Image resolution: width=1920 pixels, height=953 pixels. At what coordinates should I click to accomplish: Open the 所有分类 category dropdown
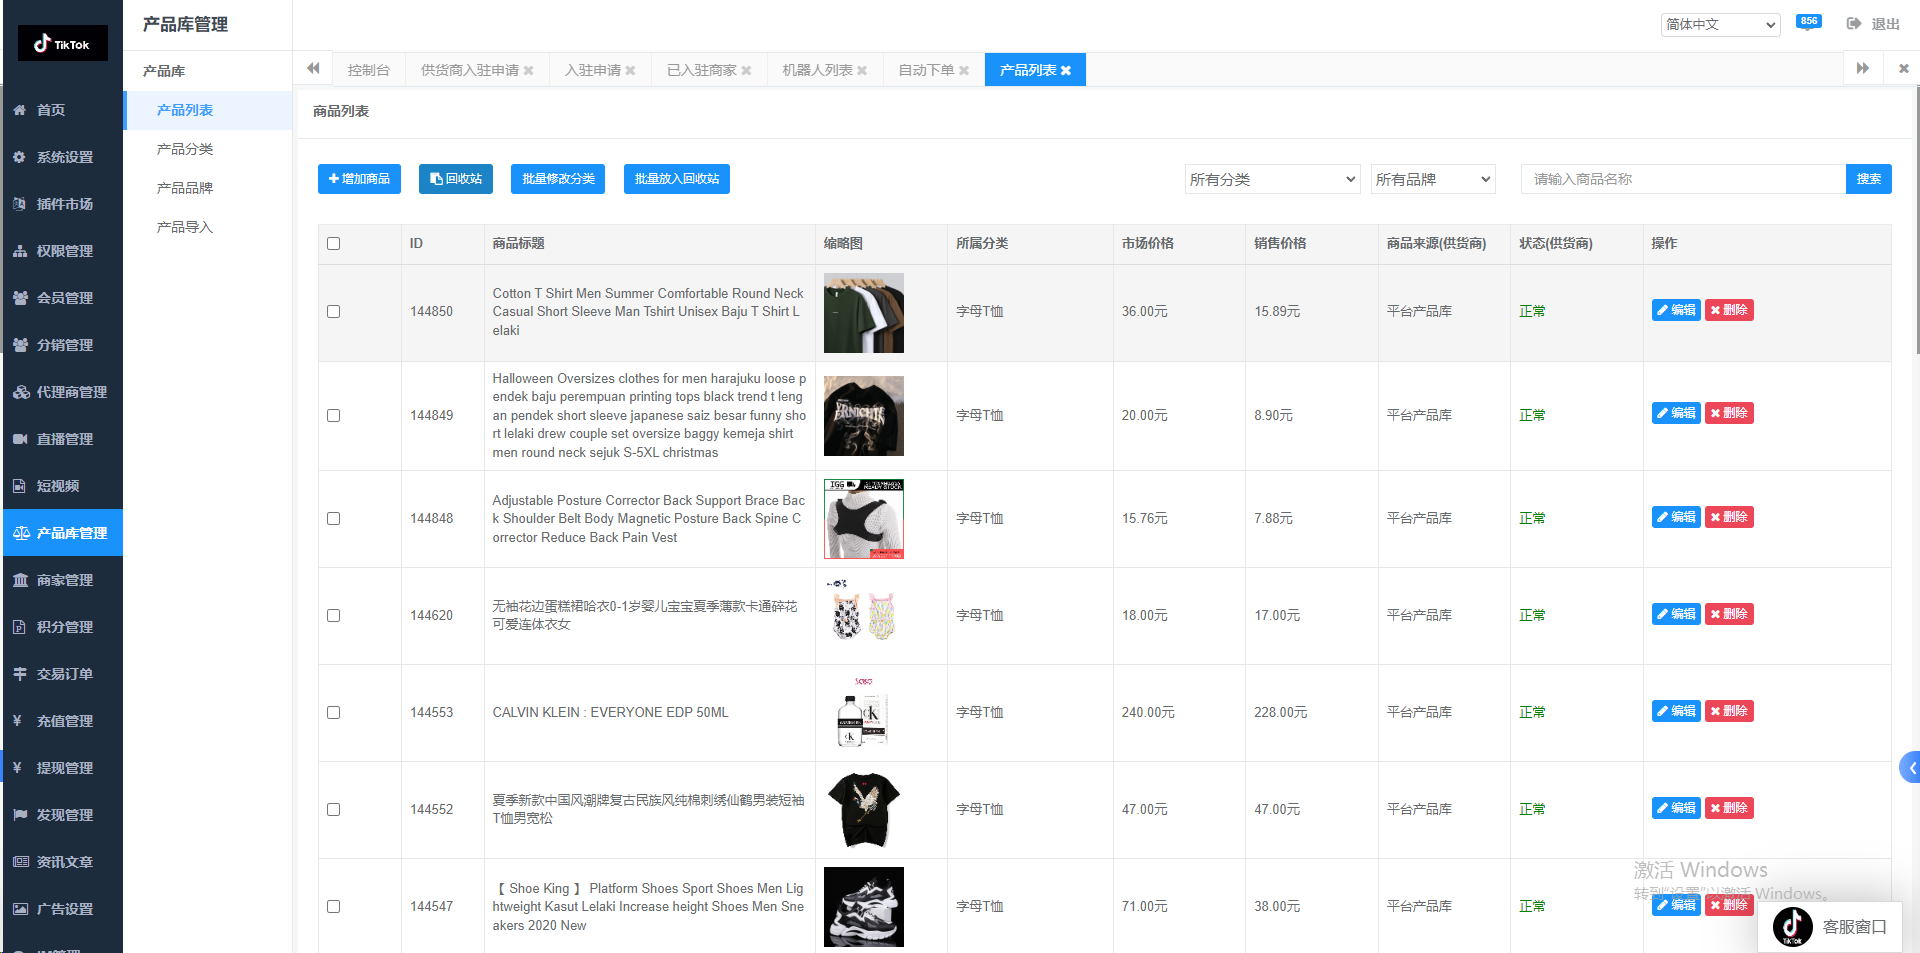pos(1271,179)
